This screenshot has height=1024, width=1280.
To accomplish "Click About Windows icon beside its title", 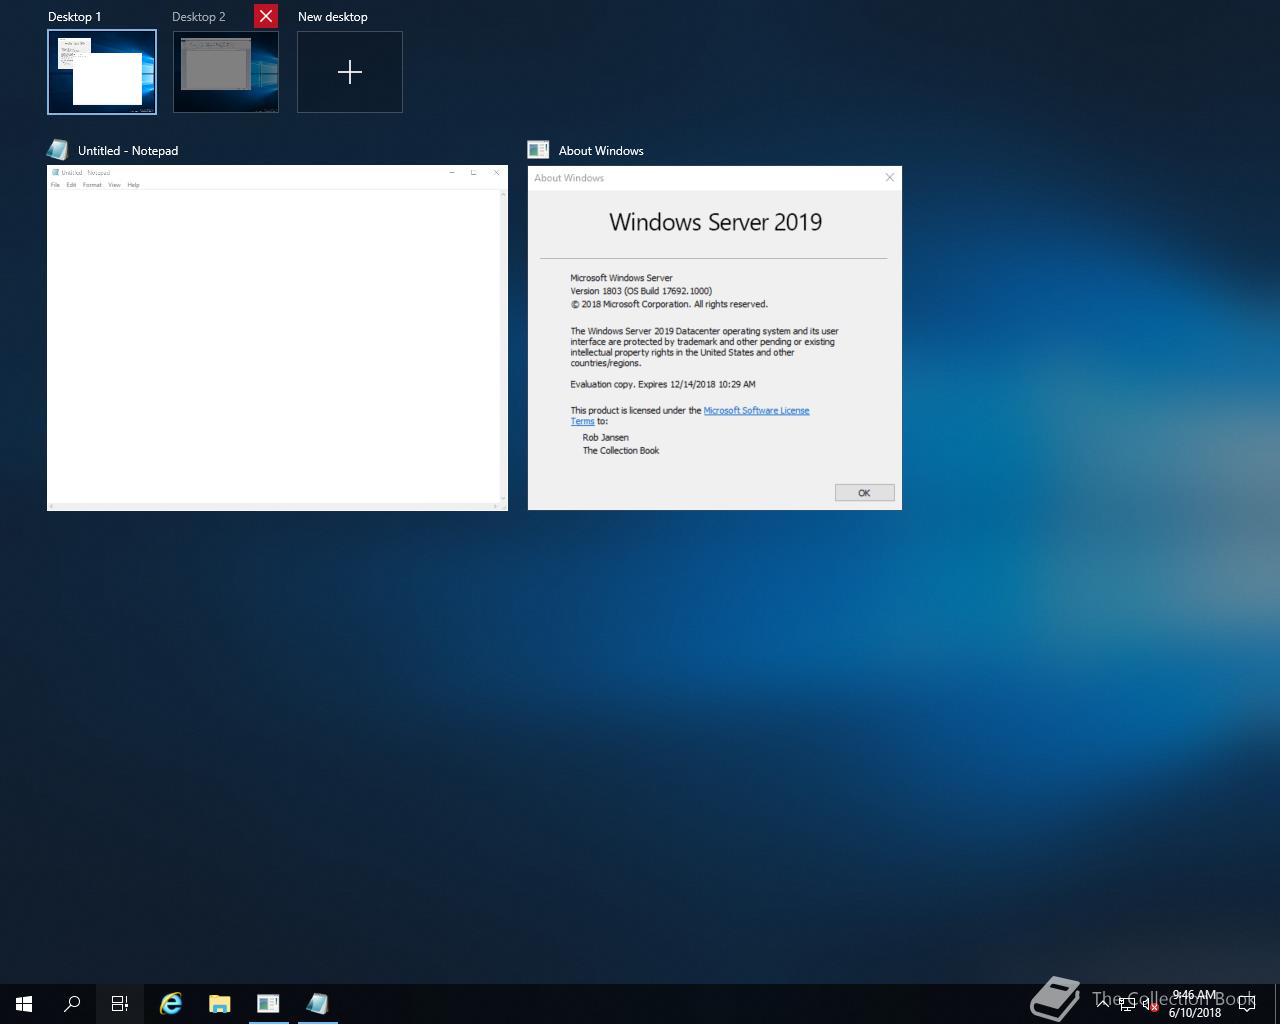I will click(x=538, y=150).
